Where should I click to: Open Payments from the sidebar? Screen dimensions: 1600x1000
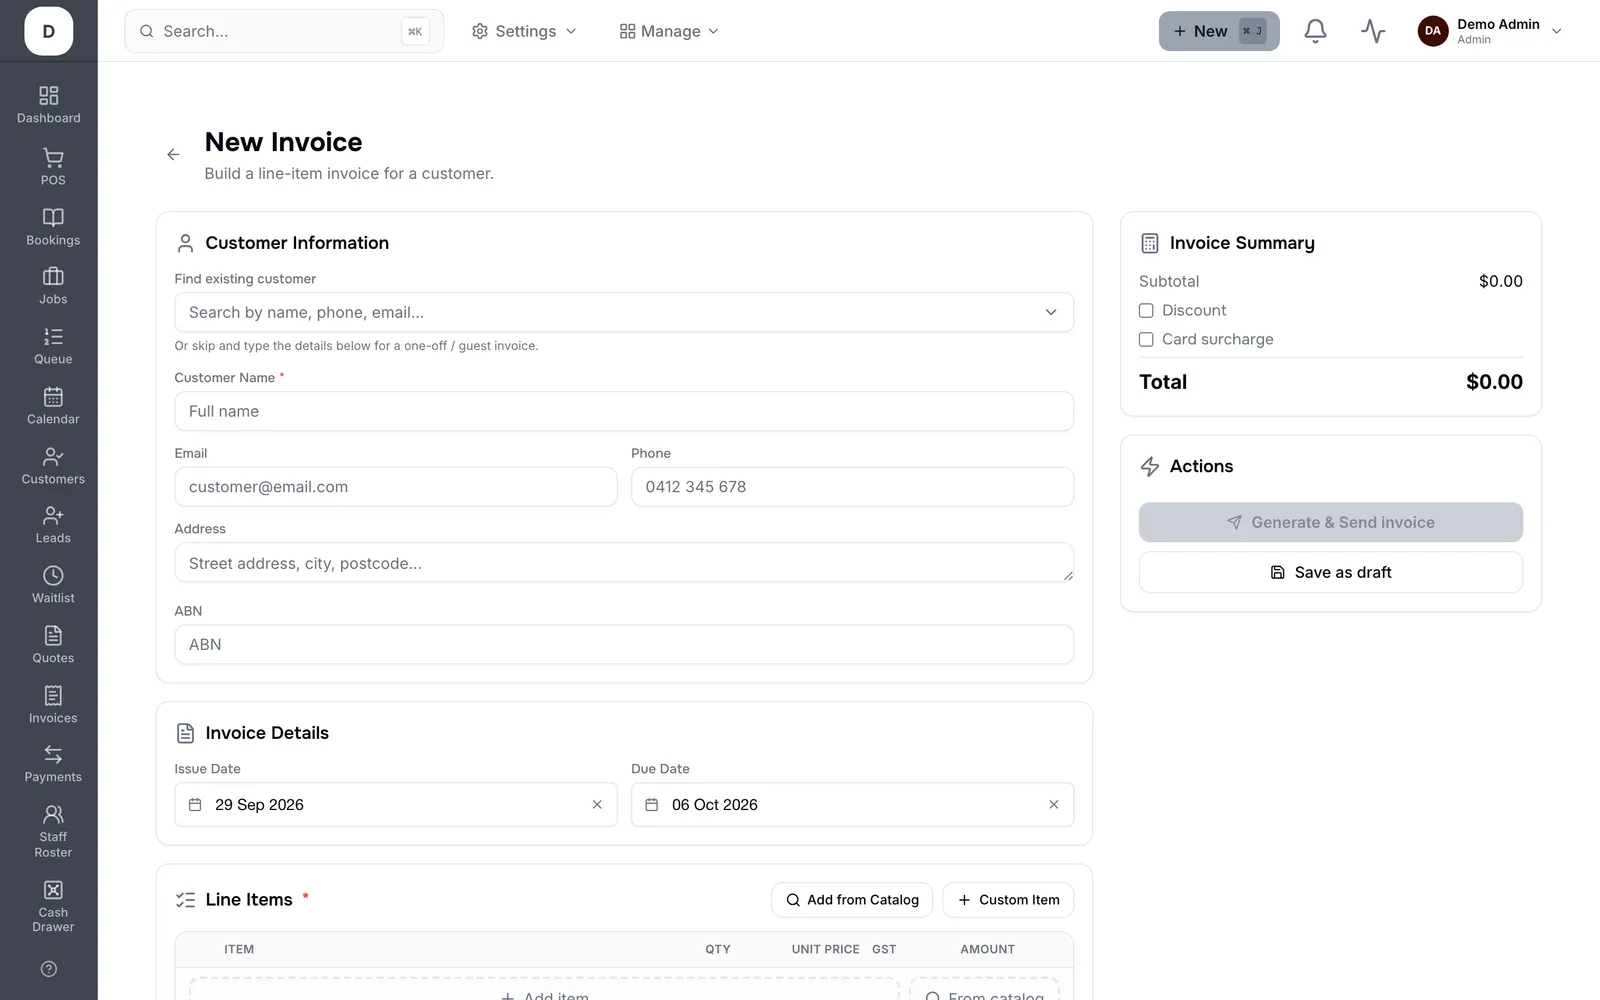[x=53, y=764]
